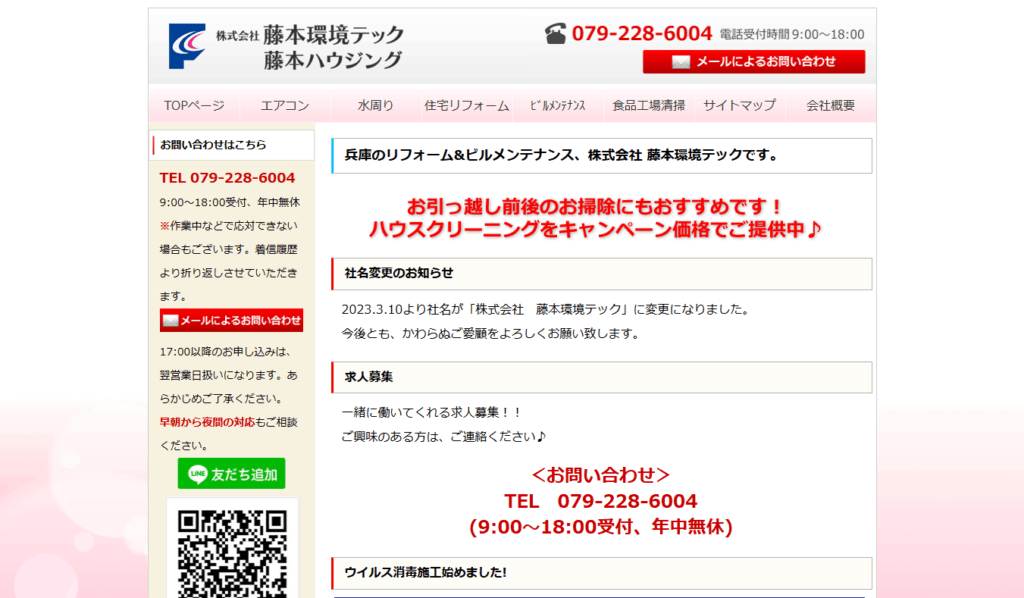Select 水周り from the navigation menu
This screenshot has width=1024, height=598.
pyautogui.click(x=374, y=104)
